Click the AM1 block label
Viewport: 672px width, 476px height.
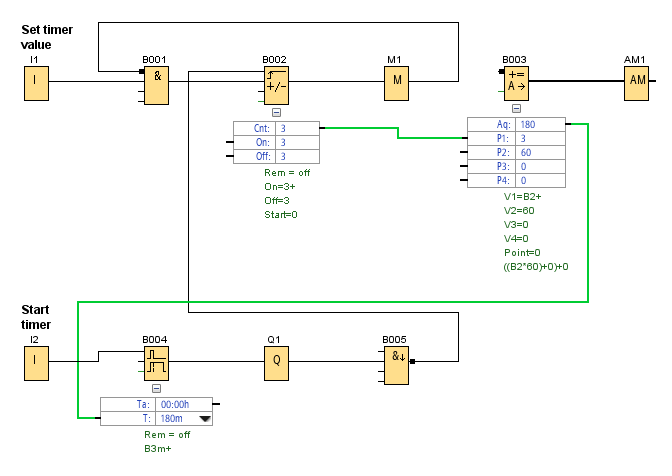pos(634,60)
